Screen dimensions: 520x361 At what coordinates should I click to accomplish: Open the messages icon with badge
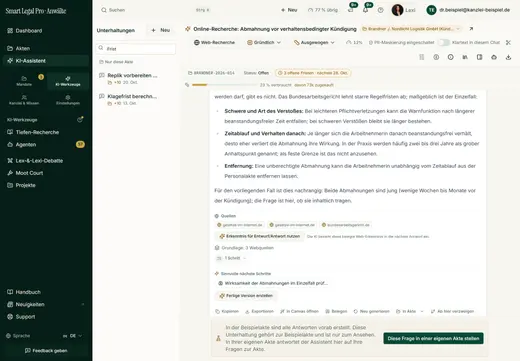[x=351, y=10]
